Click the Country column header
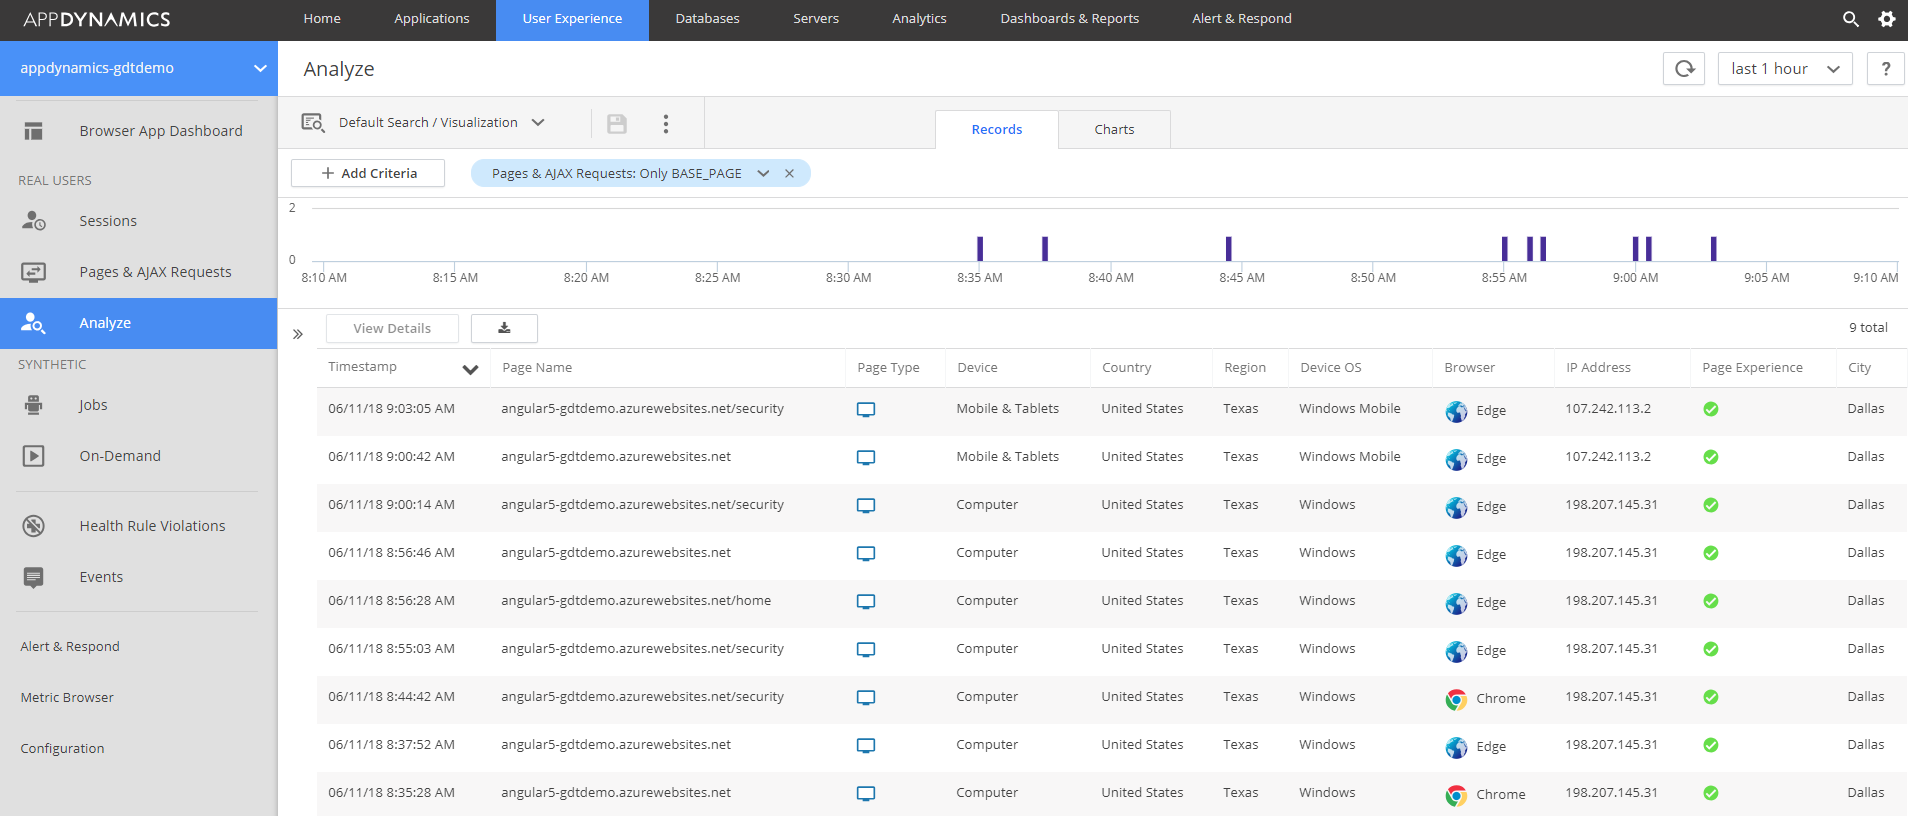This screenshot has width=1908, height=816. [x=1126, y=368]
